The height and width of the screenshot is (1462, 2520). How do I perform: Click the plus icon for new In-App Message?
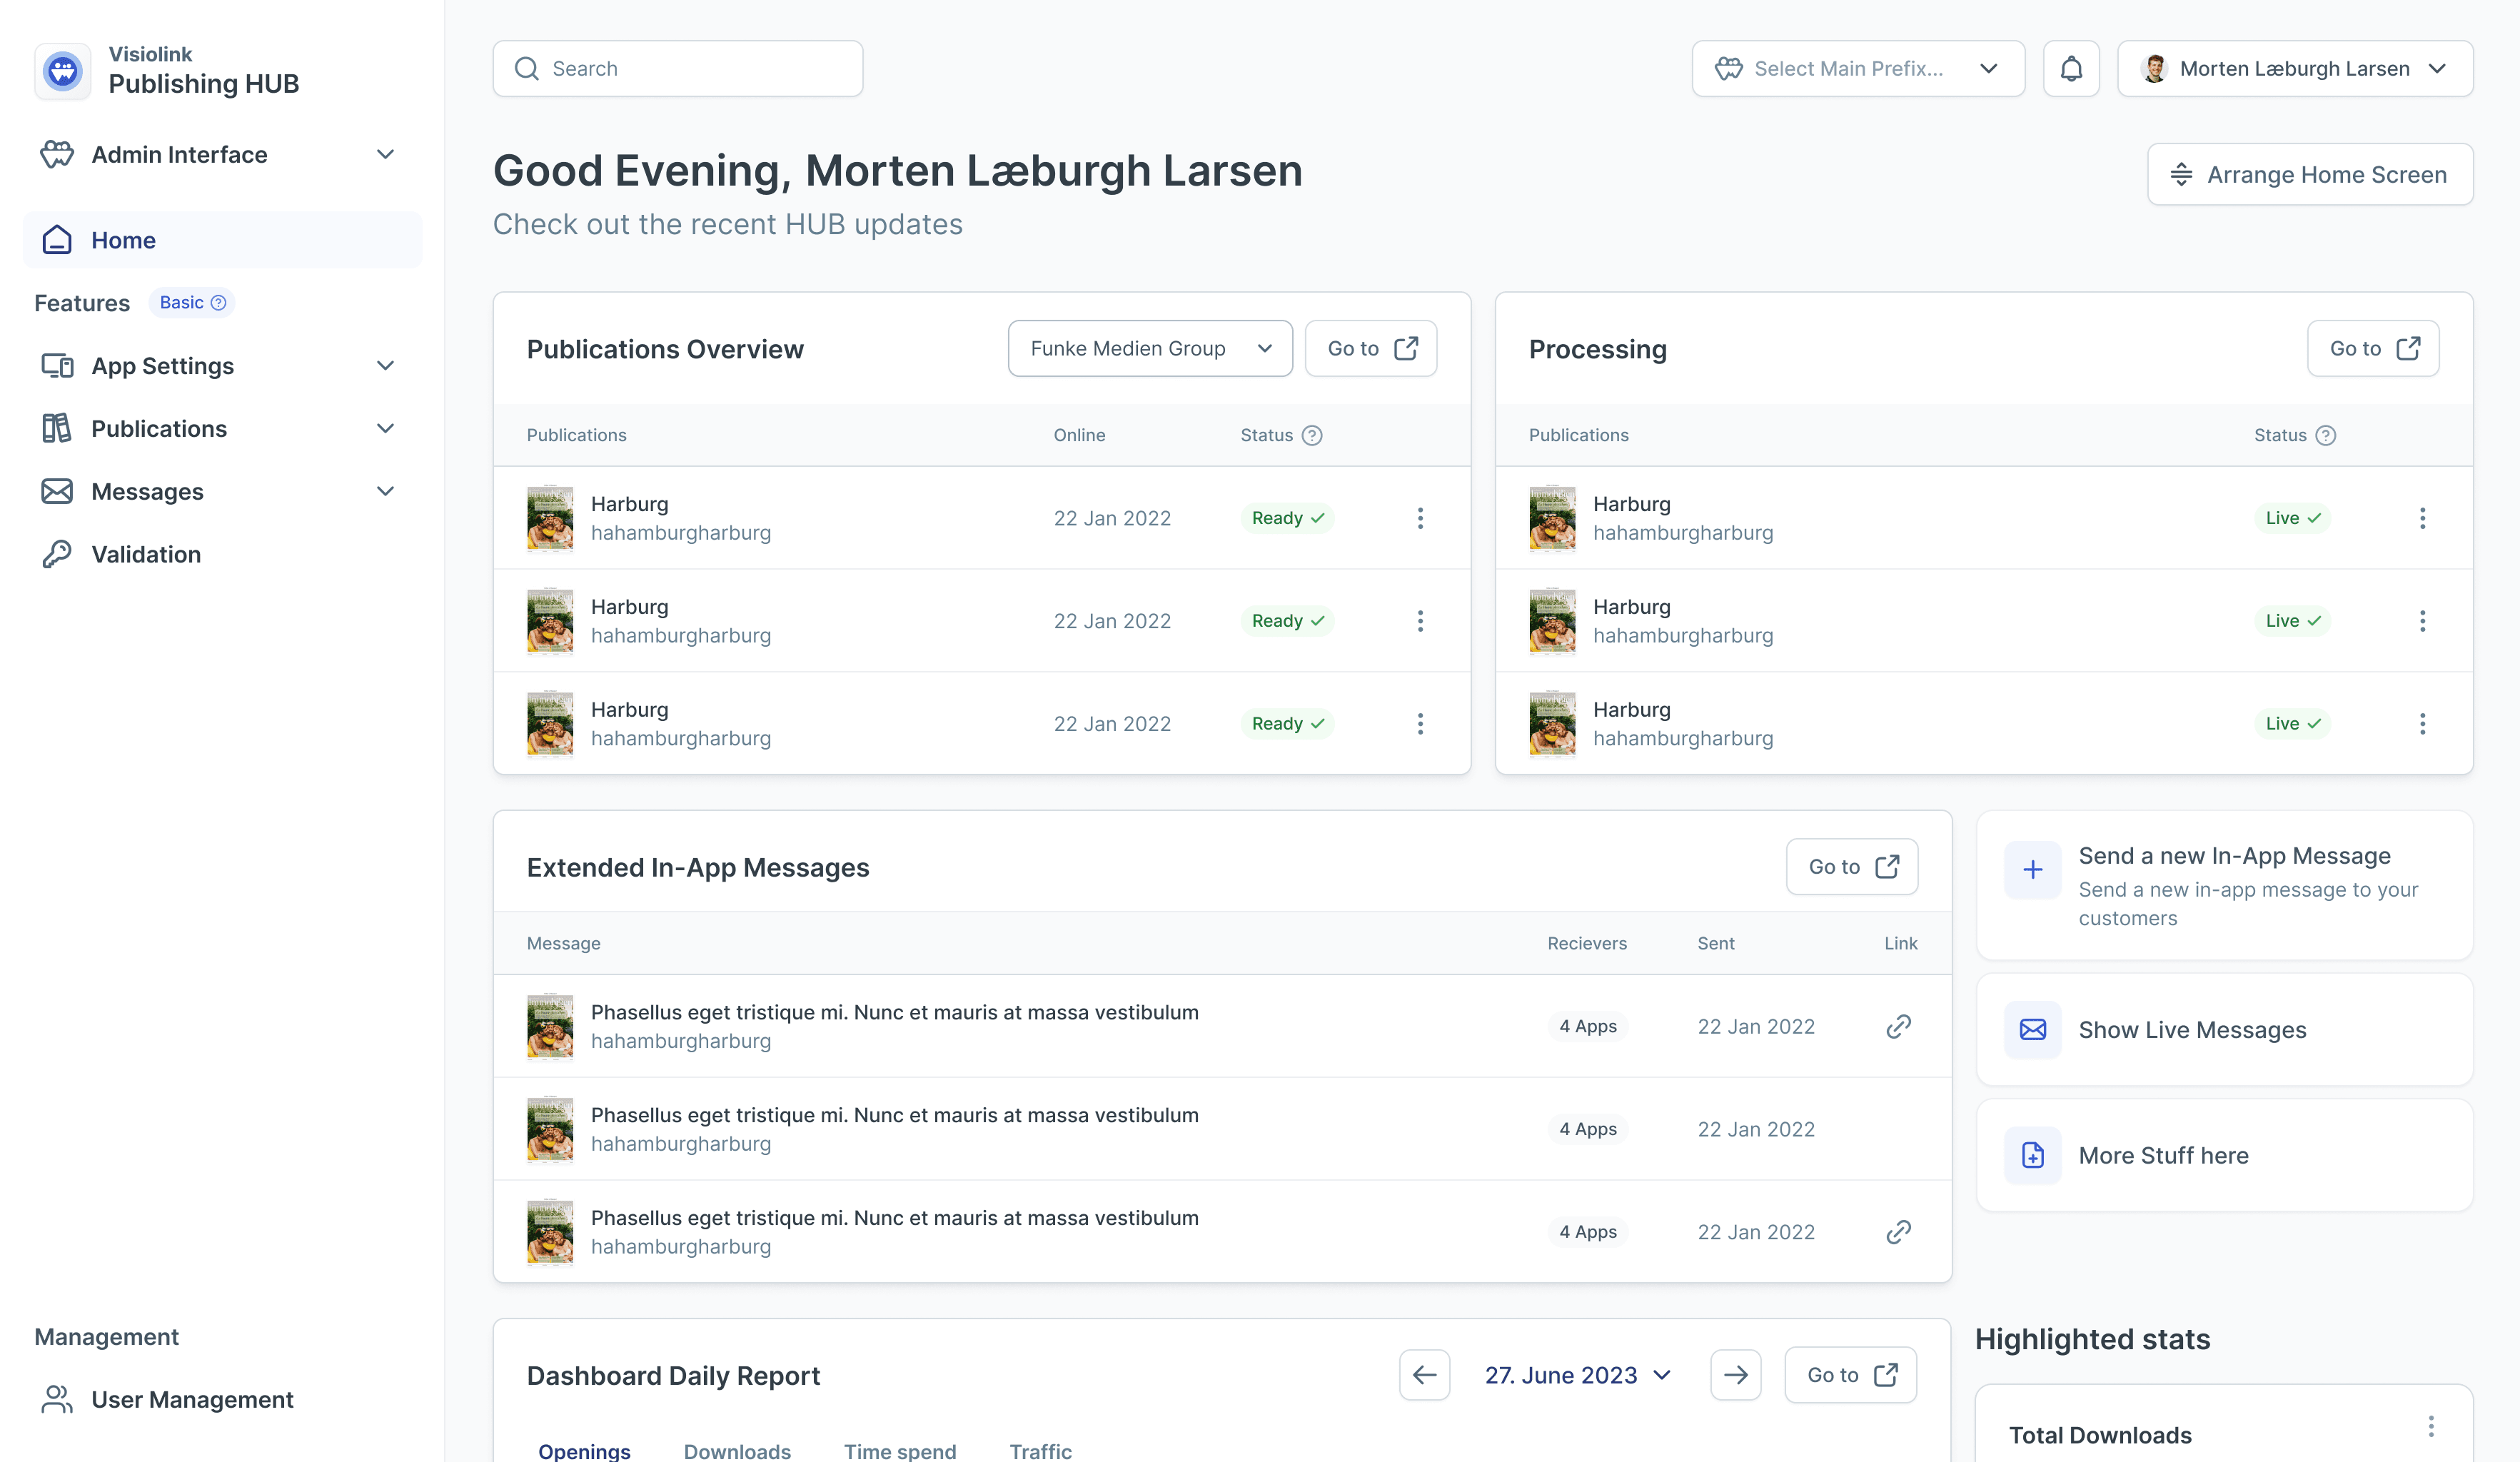click(x=2033, y=870)
